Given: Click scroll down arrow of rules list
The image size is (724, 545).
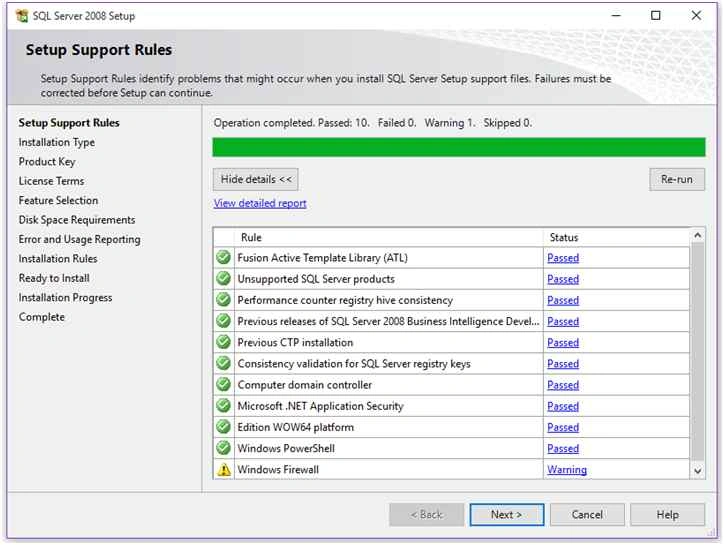Looking at the screenshot, I should (x=698, y=471).
